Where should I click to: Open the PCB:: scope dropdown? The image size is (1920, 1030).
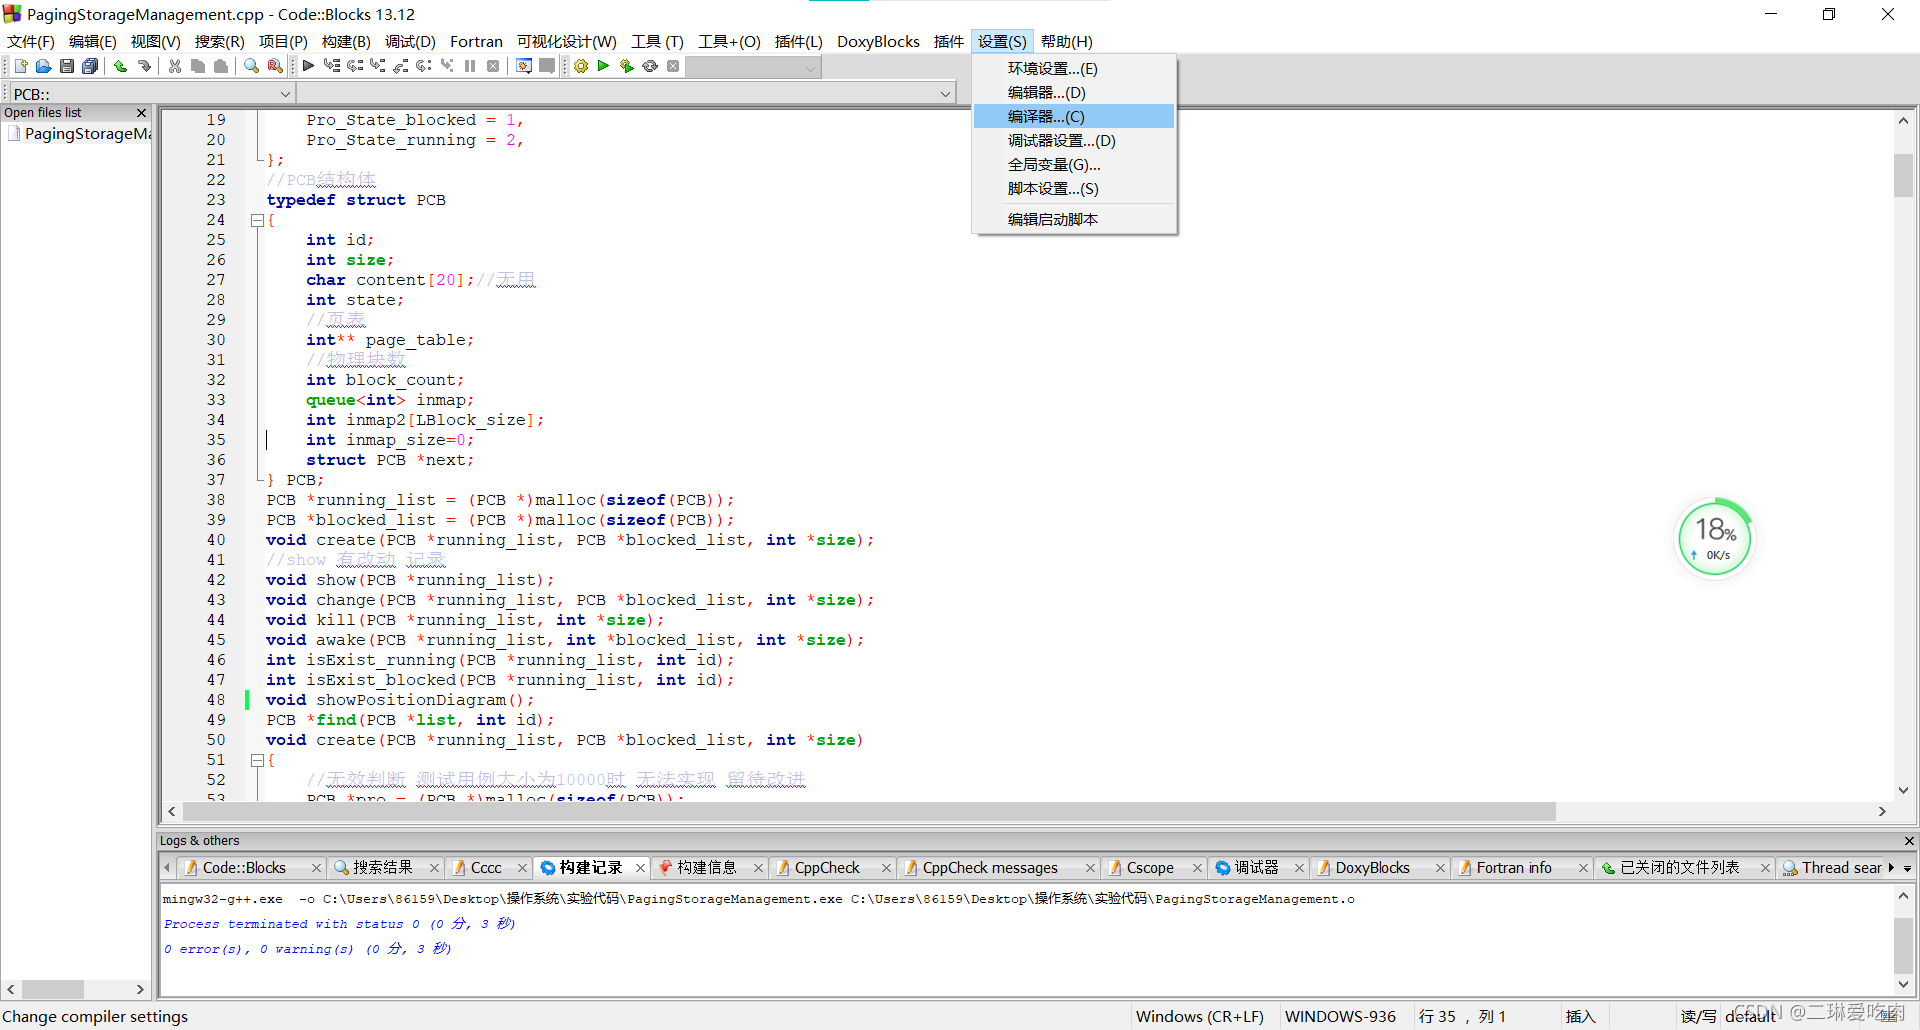(x=287, y=93)
